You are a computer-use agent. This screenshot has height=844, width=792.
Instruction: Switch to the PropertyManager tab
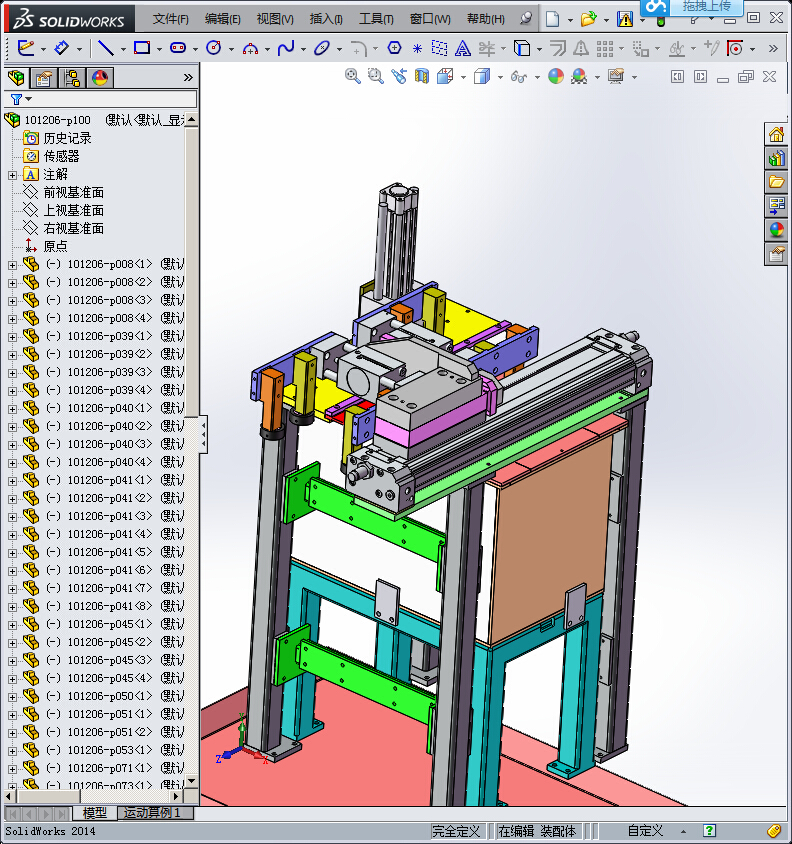(x=44, y=78)
